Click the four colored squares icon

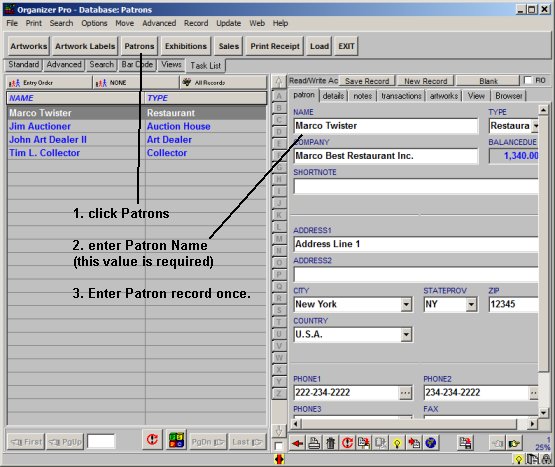[176, 440]
